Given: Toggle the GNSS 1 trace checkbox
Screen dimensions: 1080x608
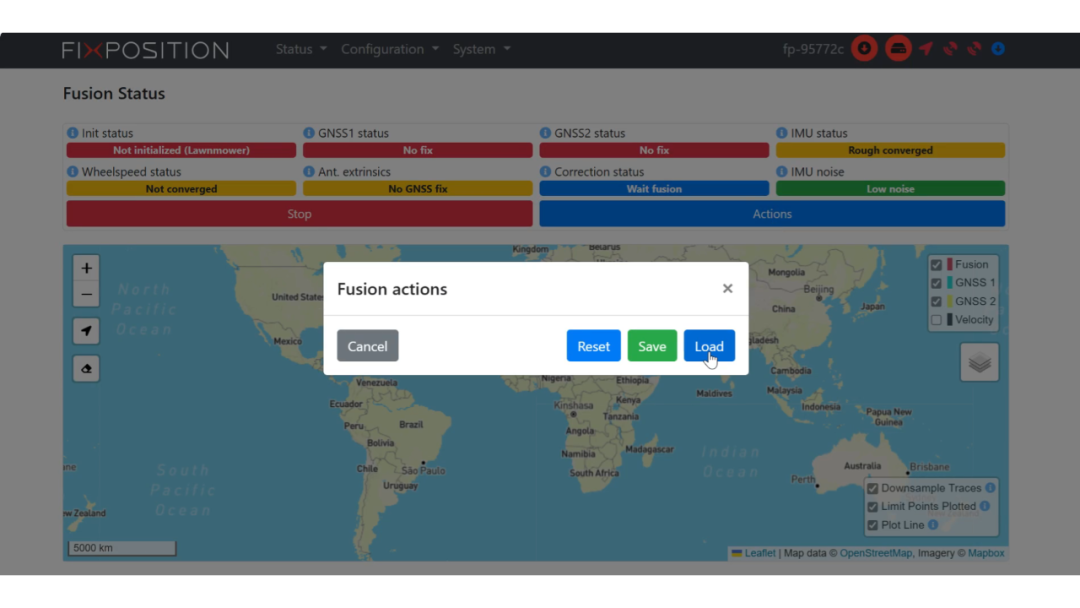Looking at the screenshot, I should coord(936,283).
